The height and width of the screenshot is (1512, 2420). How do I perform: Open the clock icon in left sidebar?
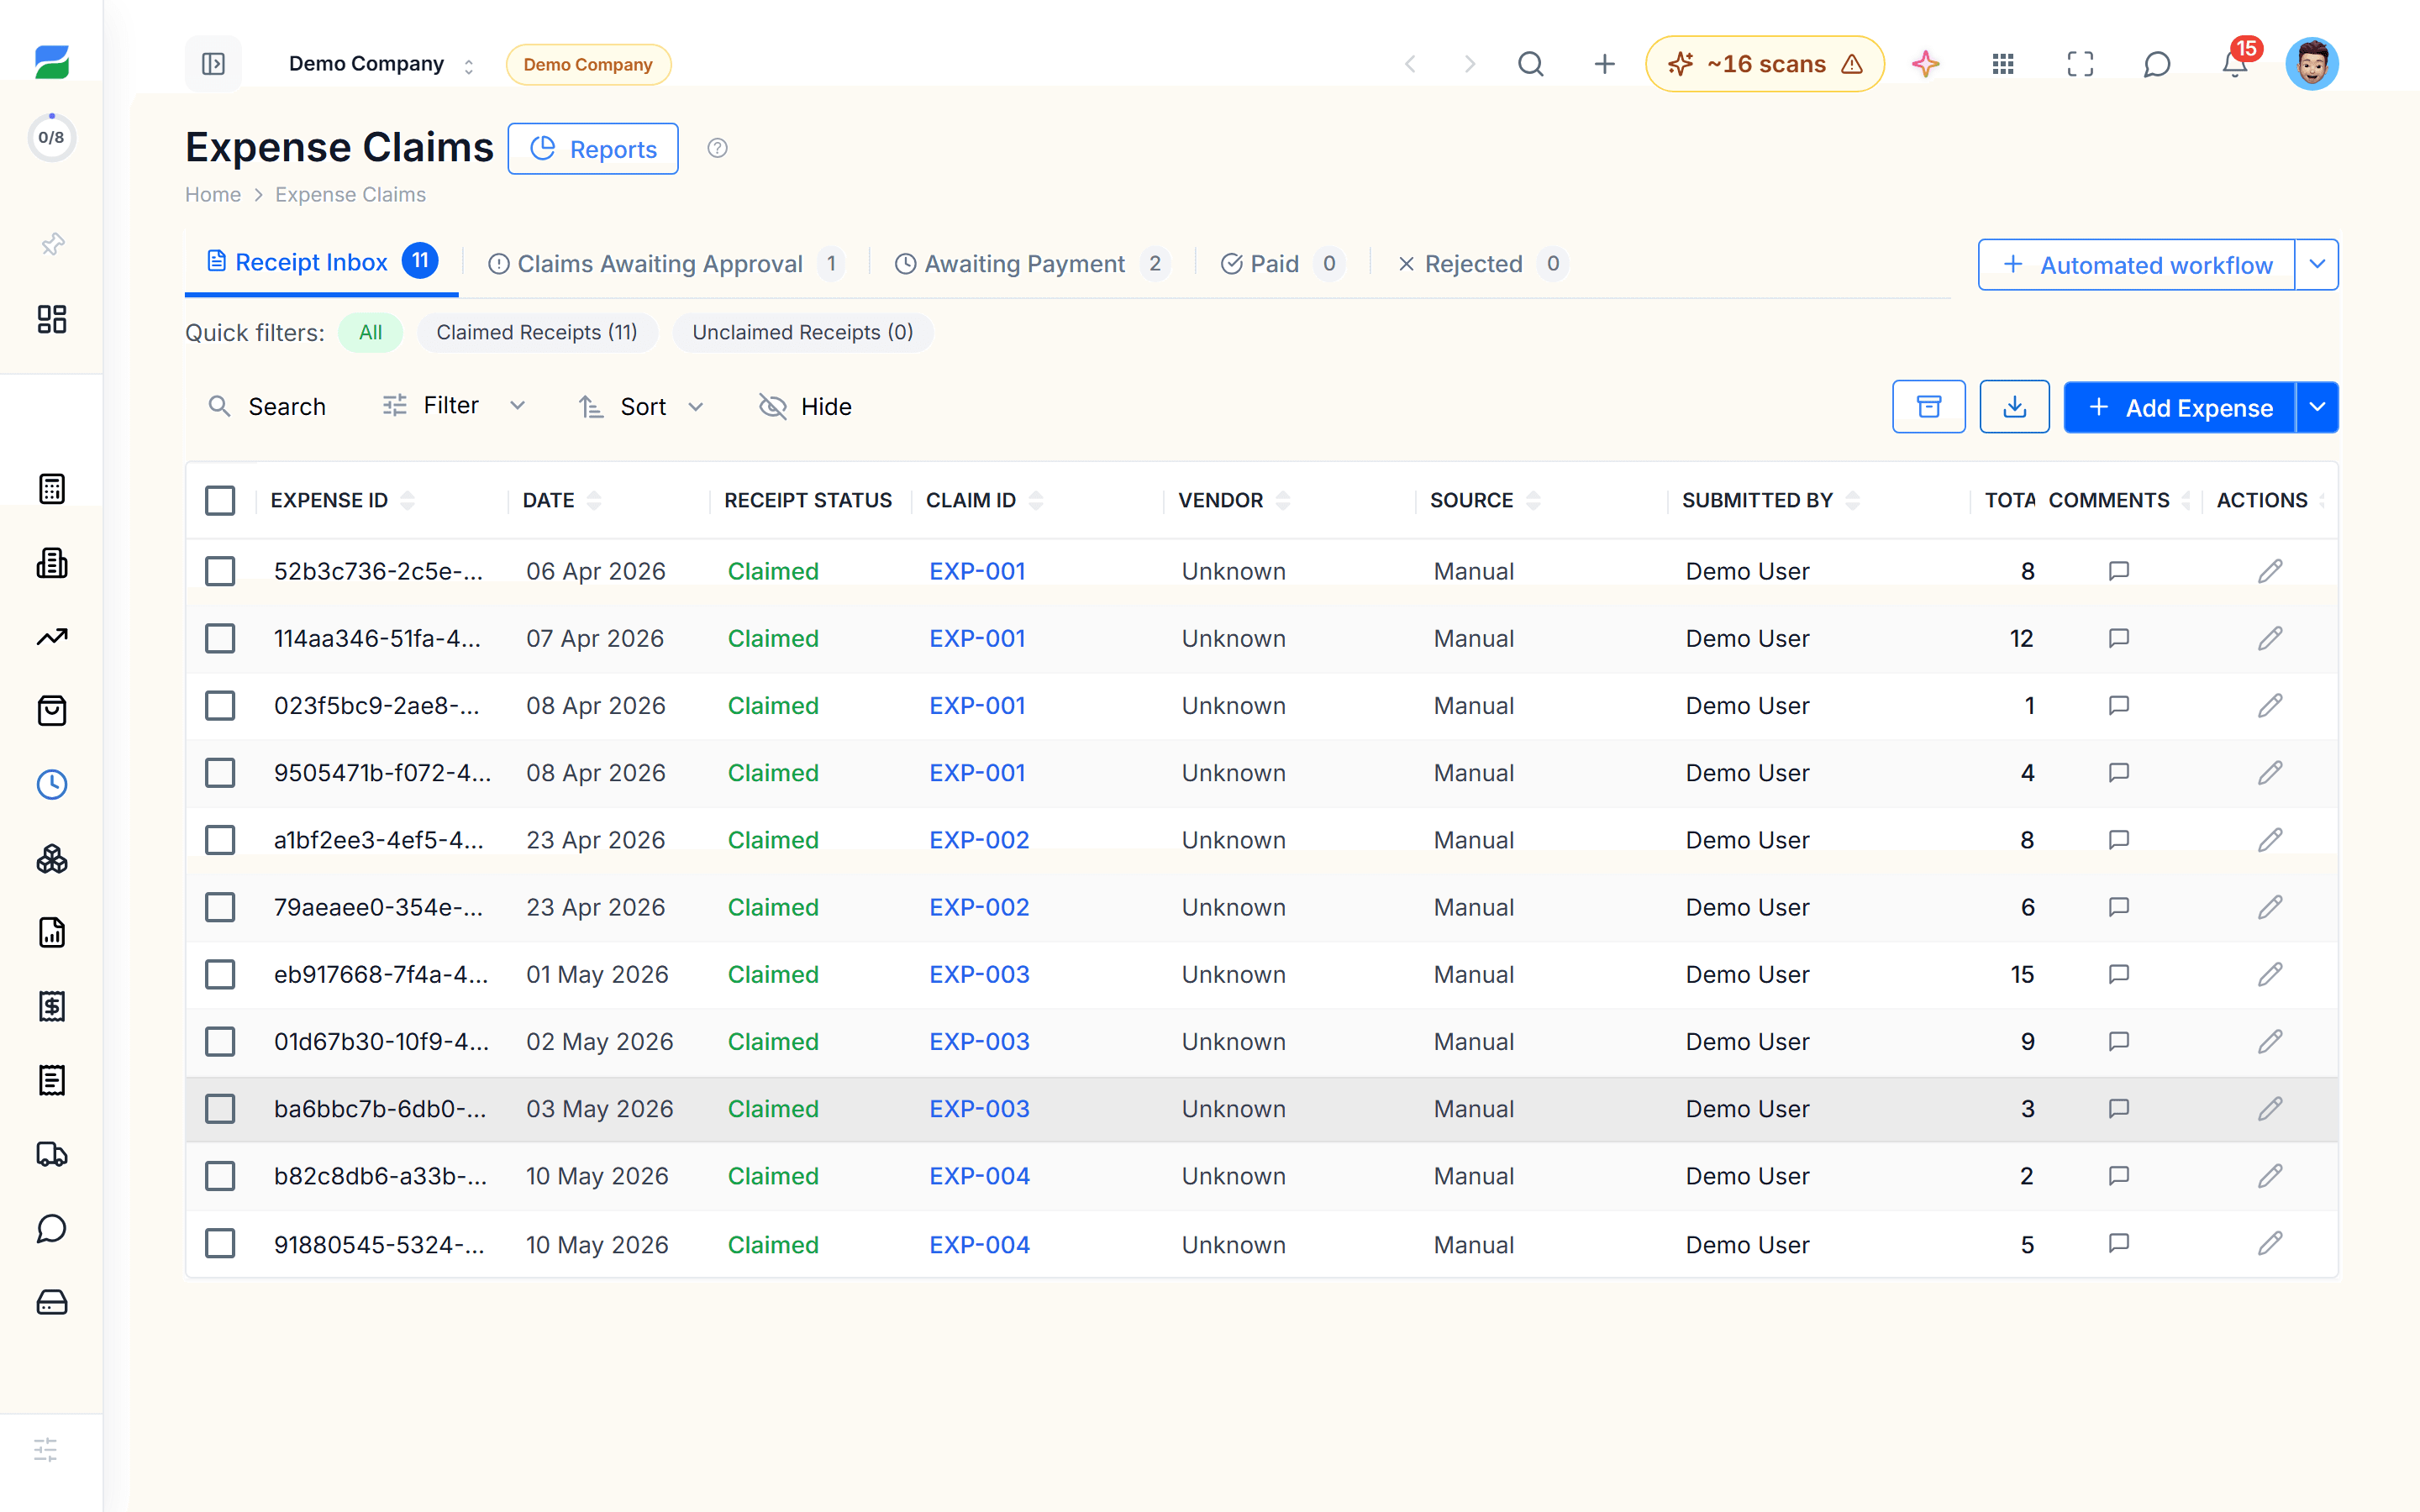pos(52,785)
